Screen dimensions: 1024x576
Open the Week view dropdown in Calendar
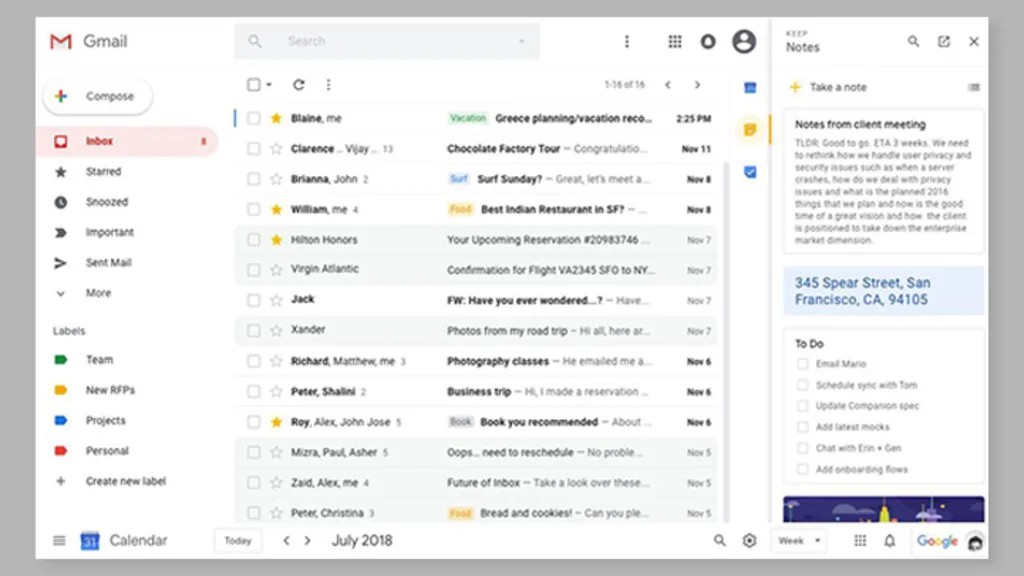point(798,540)
